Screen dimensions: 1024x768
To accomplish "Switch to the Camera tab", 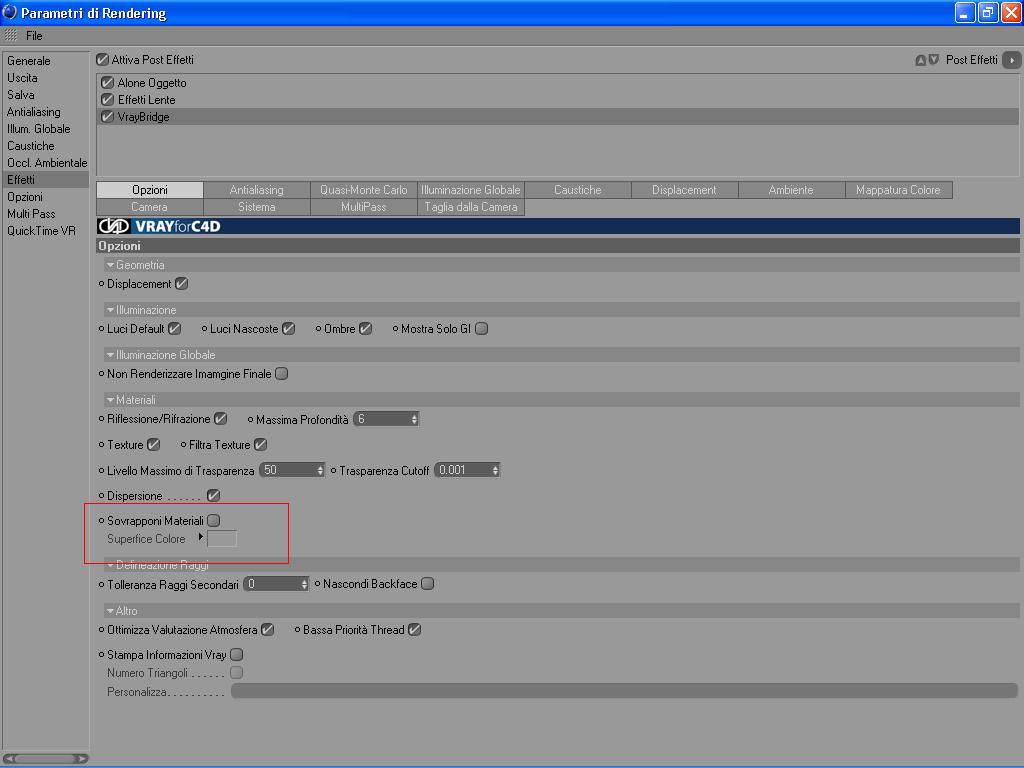I will click(150, 207).
